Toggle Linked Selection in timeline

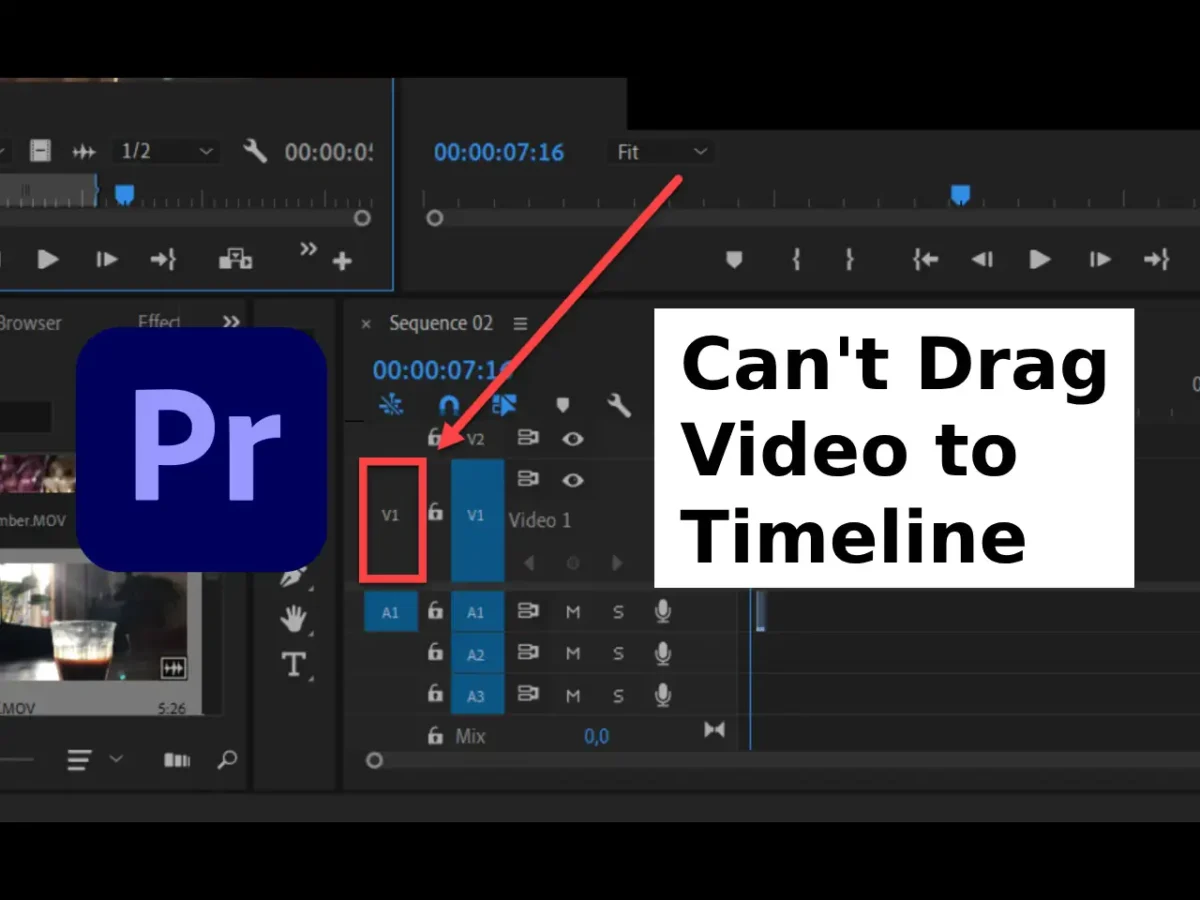[505, 405]
